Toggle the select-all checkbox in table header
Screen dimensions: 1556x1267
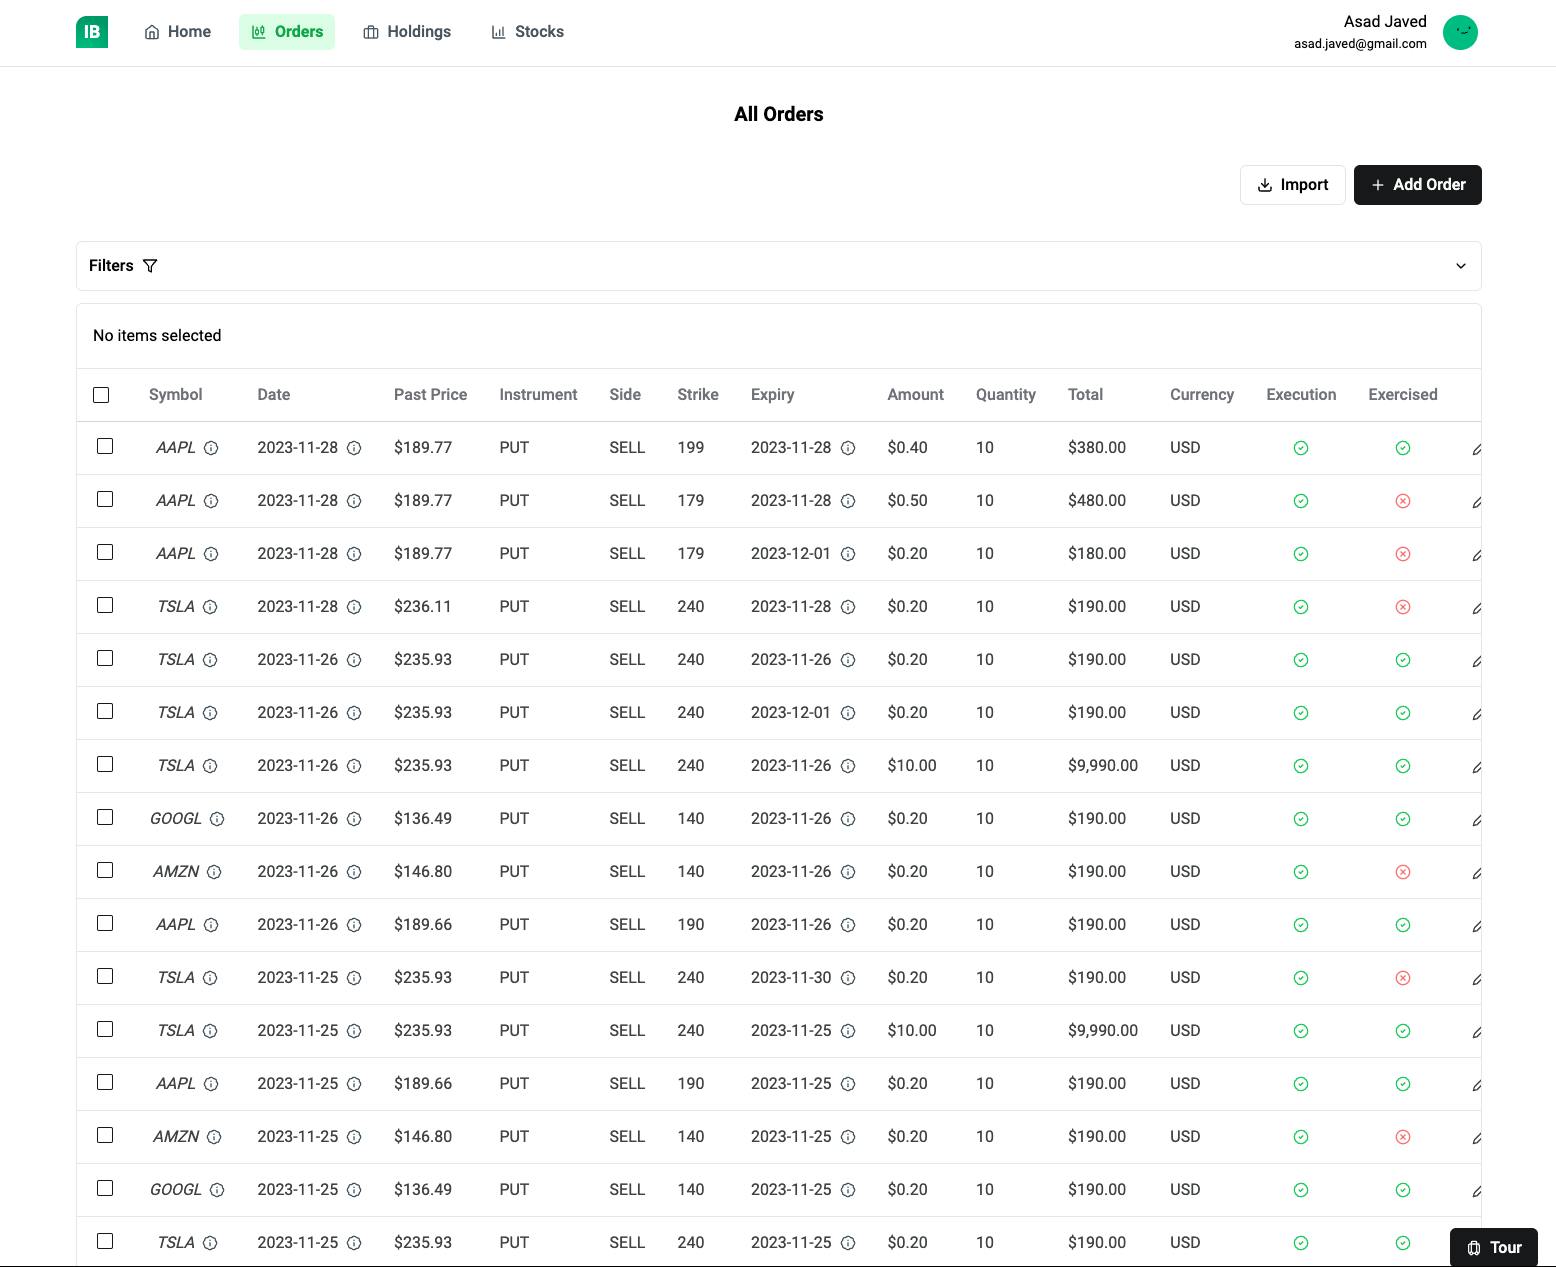[101, 395]
